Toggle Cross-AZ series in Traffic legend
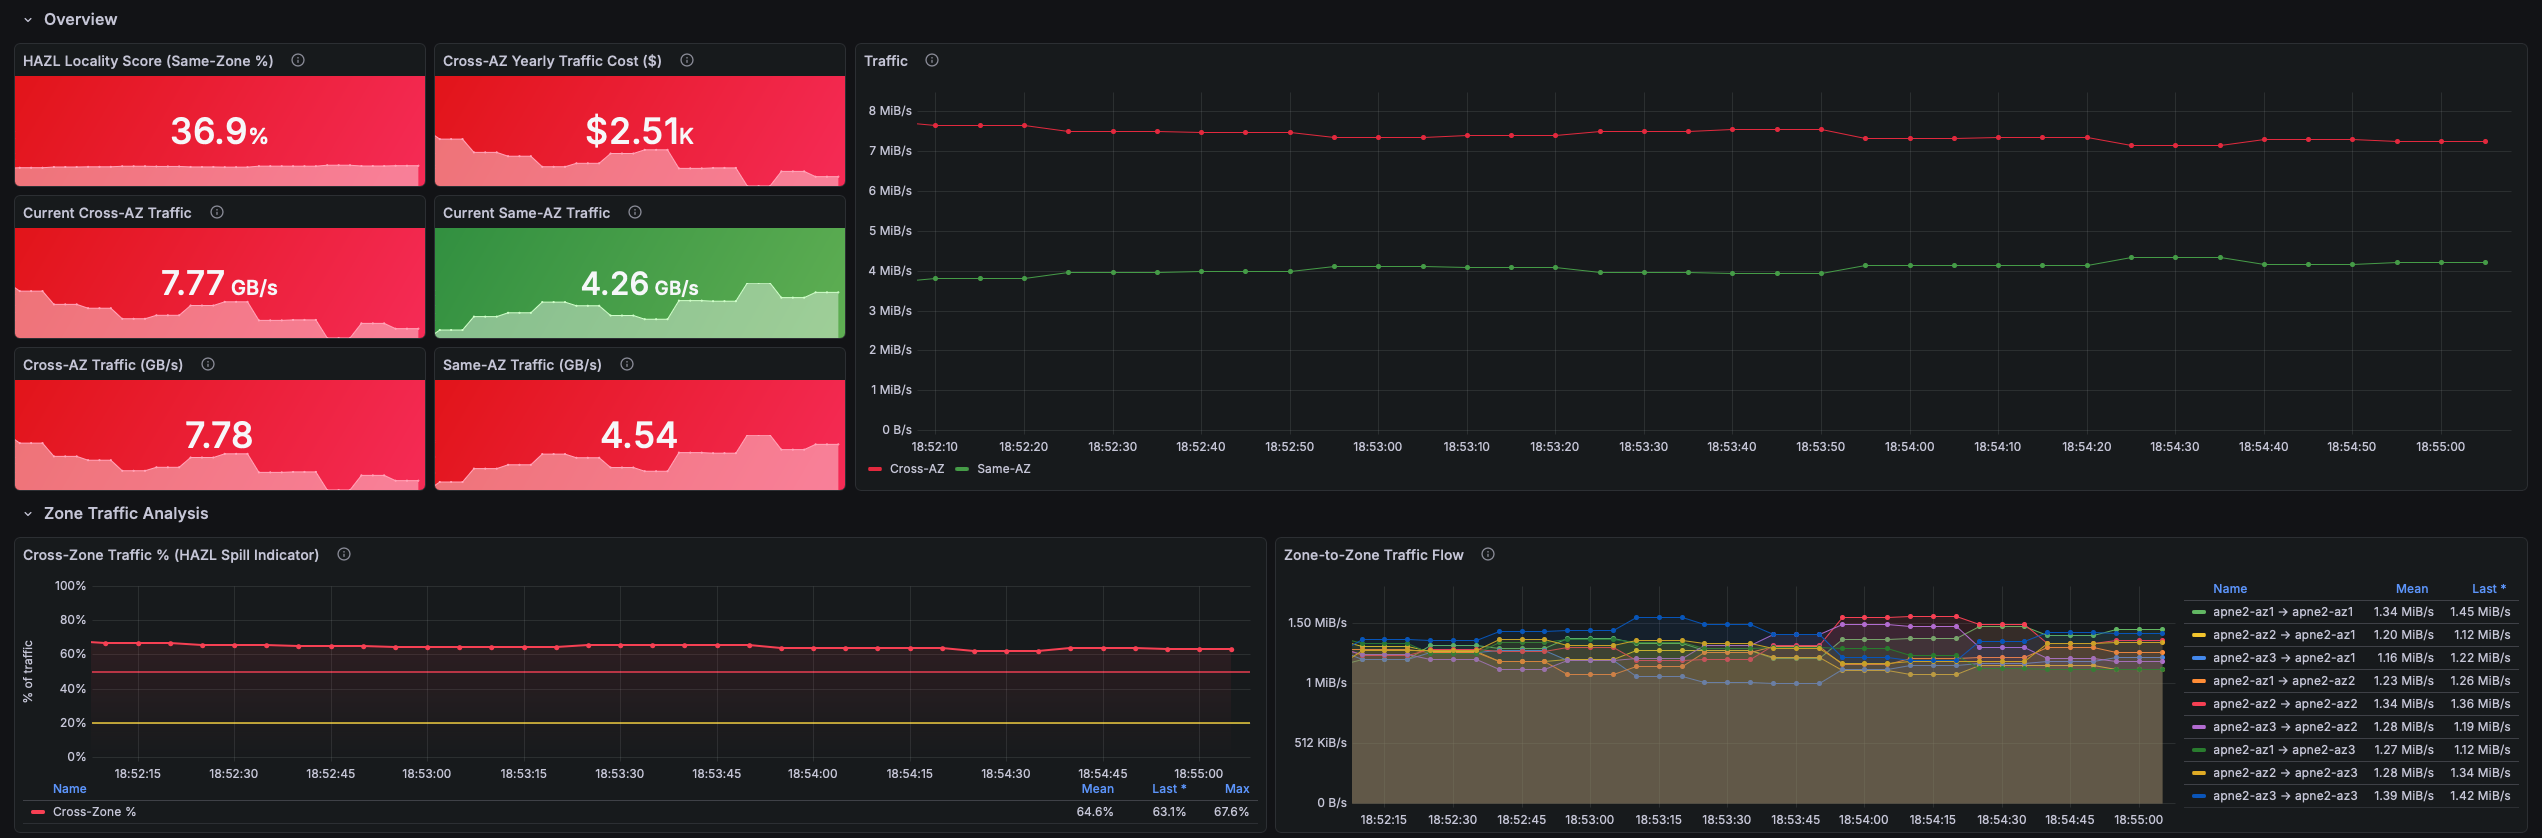This screenshot has height=838, width=2542. pyautogui.click(x=916, y=469)
